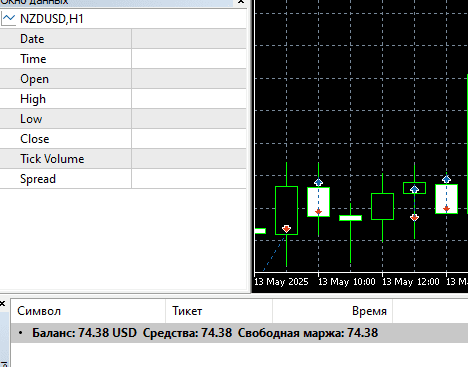Viewport: 468px width, 367px height.
Task: Click the 13 May 12:00 time axis label
Action: [410, 282]
